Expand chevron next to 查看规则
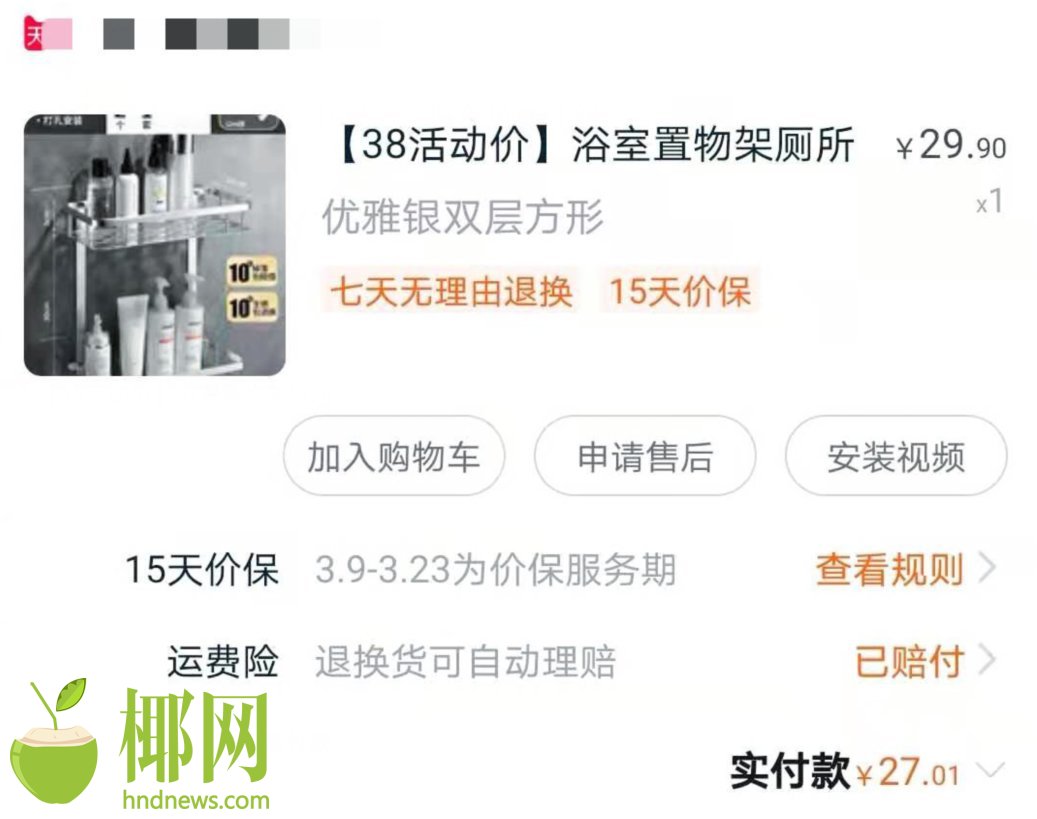Image resolution: width=1037 pixels, height=819 pixels. (x=988, y=568)
